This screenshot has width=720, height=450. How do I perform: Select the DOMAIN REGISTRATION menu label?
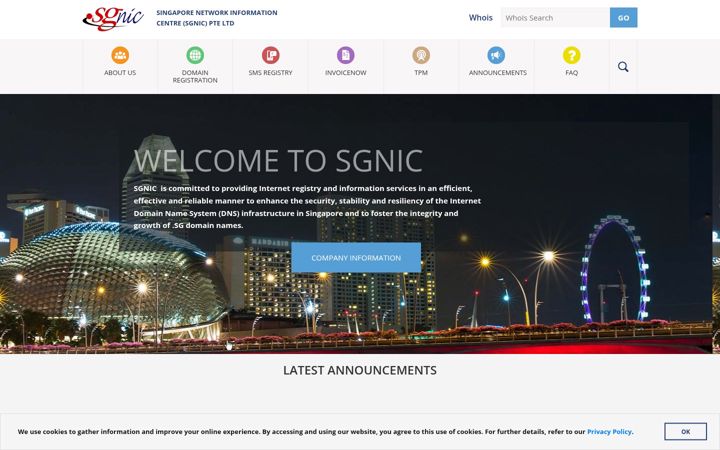[x=195, y=76]
